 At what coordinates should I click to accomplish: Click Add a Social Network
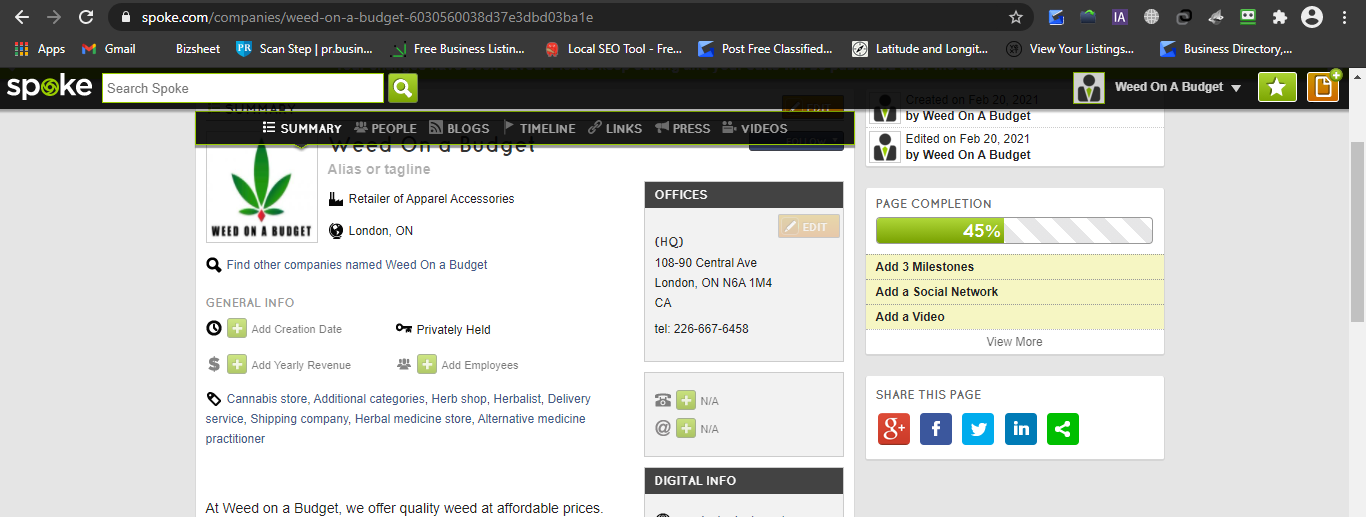pyautogui.click(x=937, y=292)
